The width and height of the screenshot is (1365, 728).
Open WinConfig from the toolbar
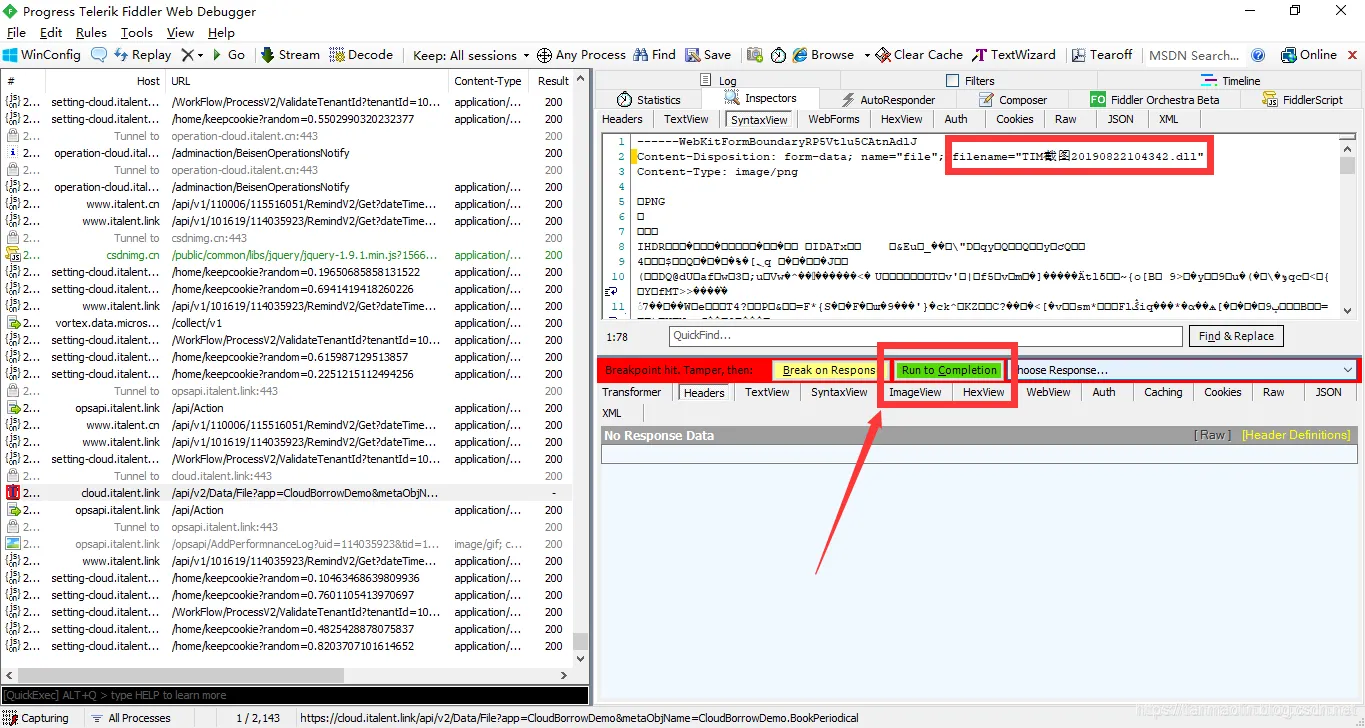point(41,55)
